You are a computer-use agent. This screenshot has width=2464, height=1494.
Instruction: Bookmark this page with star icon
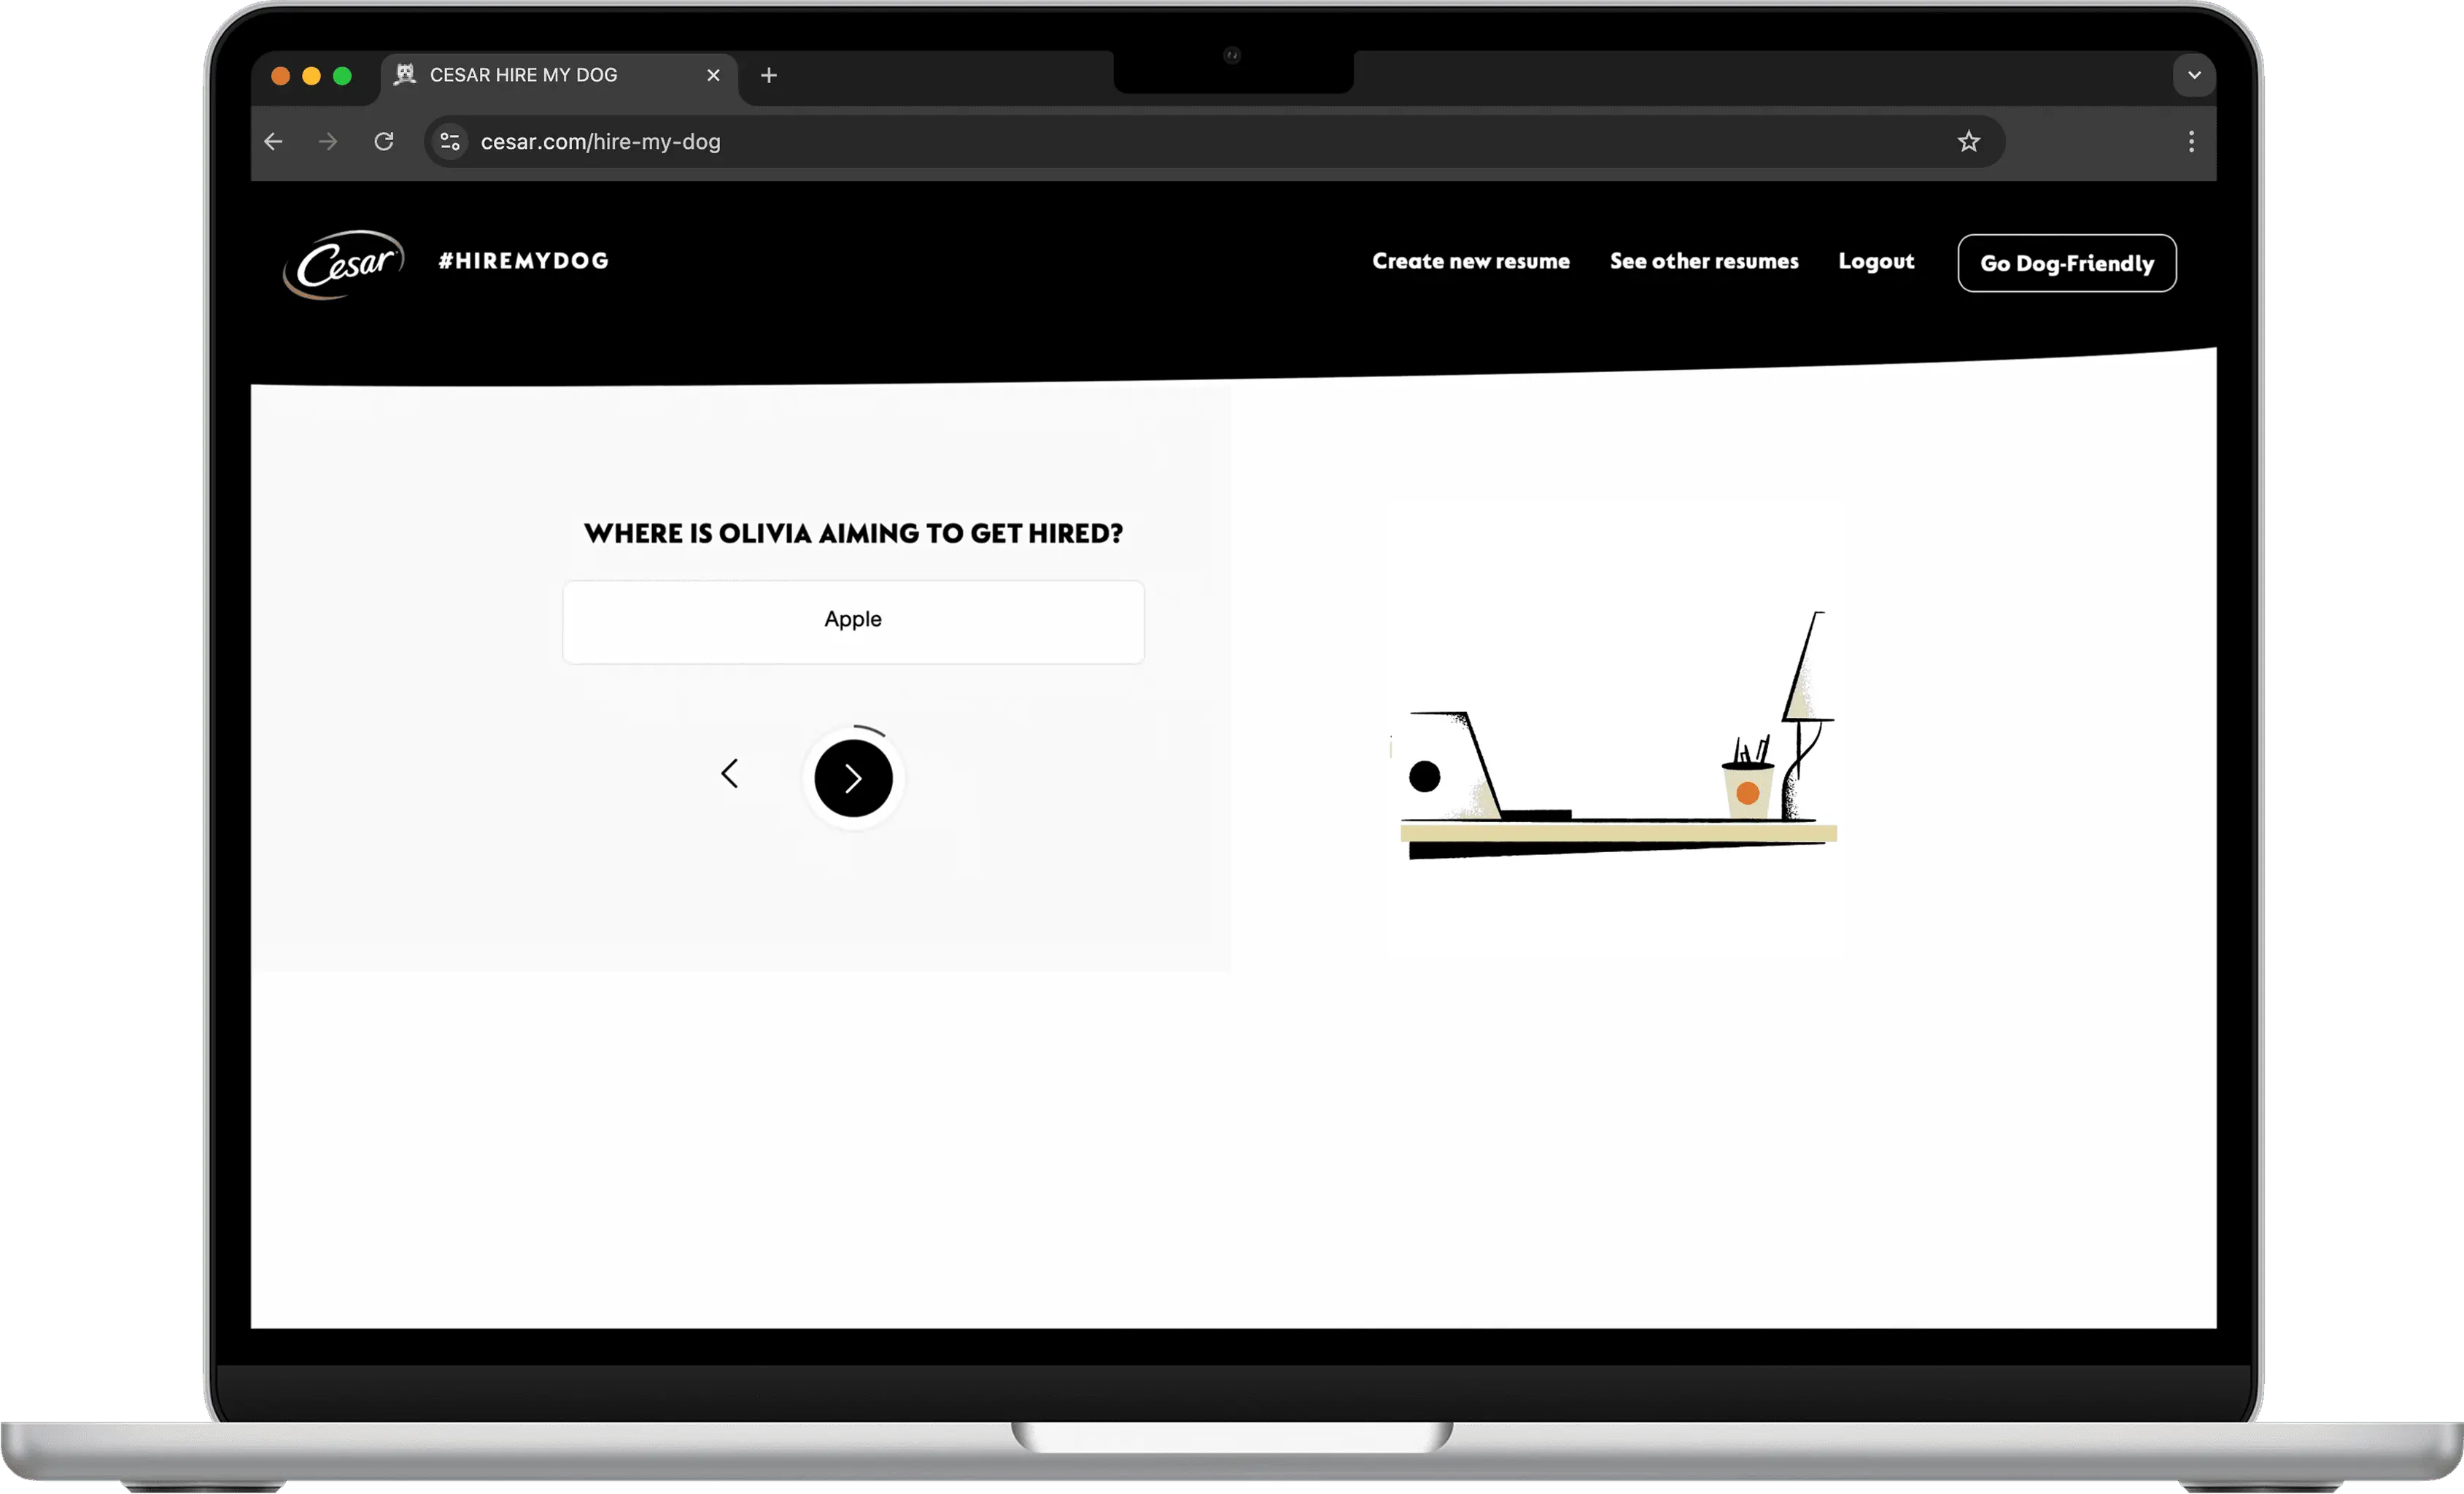tap(1968, 142)
